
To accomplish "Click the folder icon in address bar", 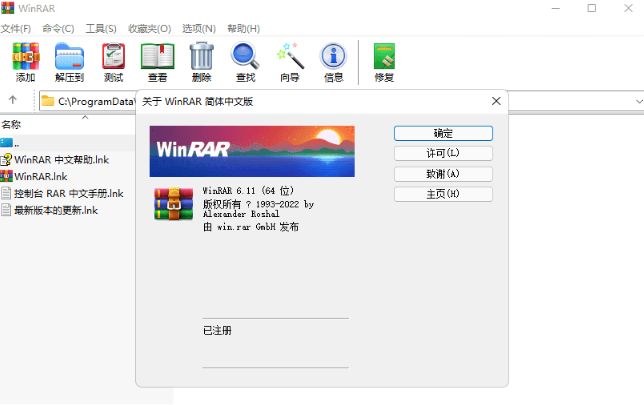I will [x=48, y=101].
